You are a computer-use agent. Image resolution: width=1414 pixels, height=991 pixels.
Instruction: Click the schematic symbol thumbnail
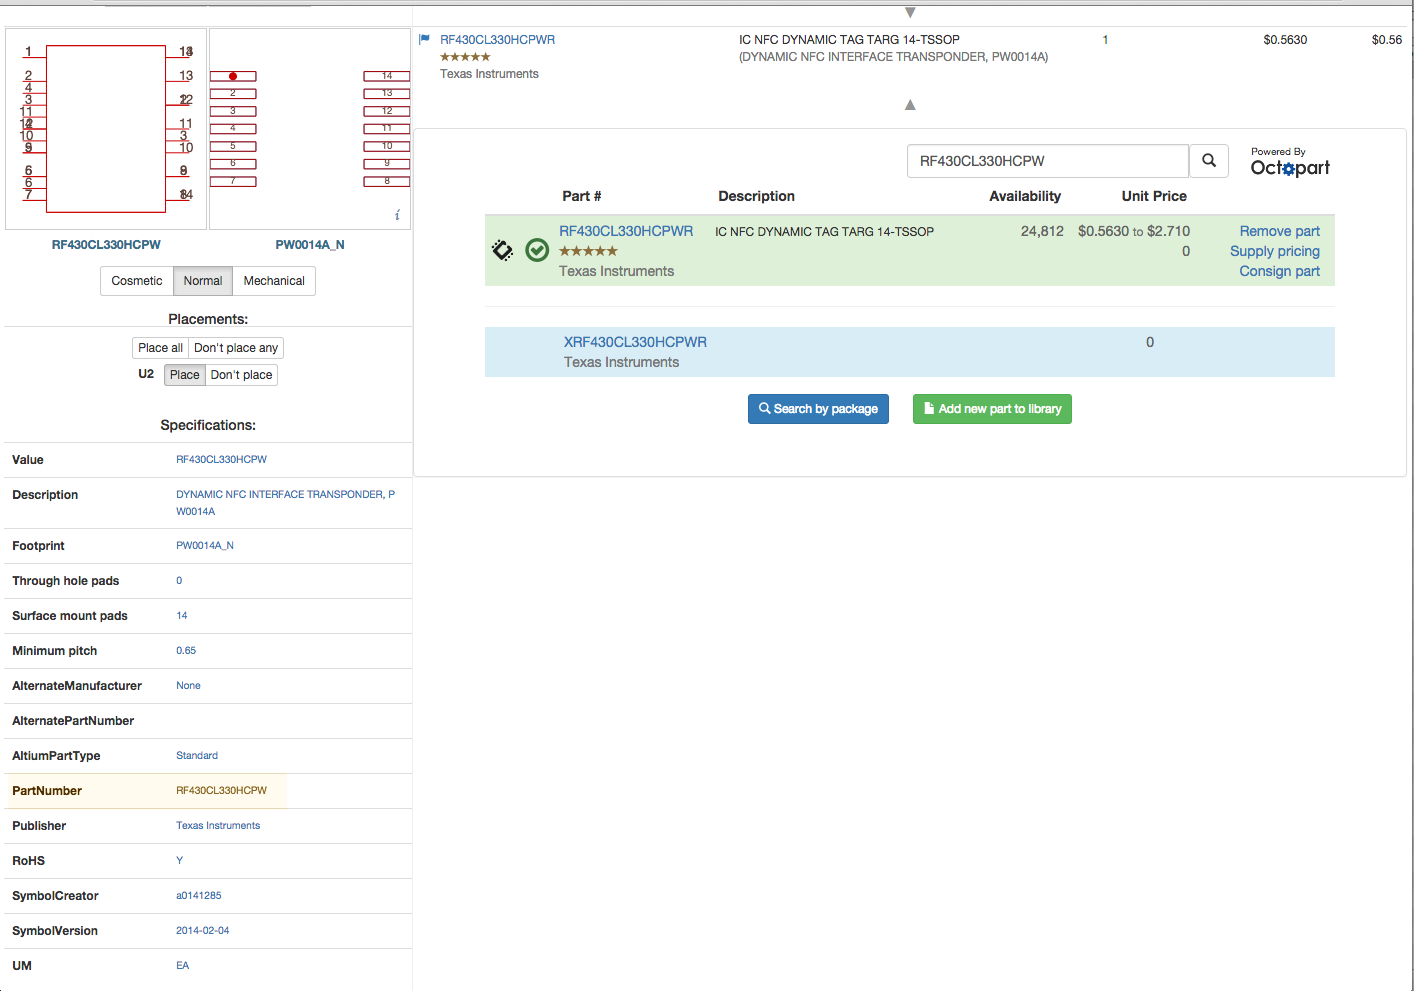106,129
